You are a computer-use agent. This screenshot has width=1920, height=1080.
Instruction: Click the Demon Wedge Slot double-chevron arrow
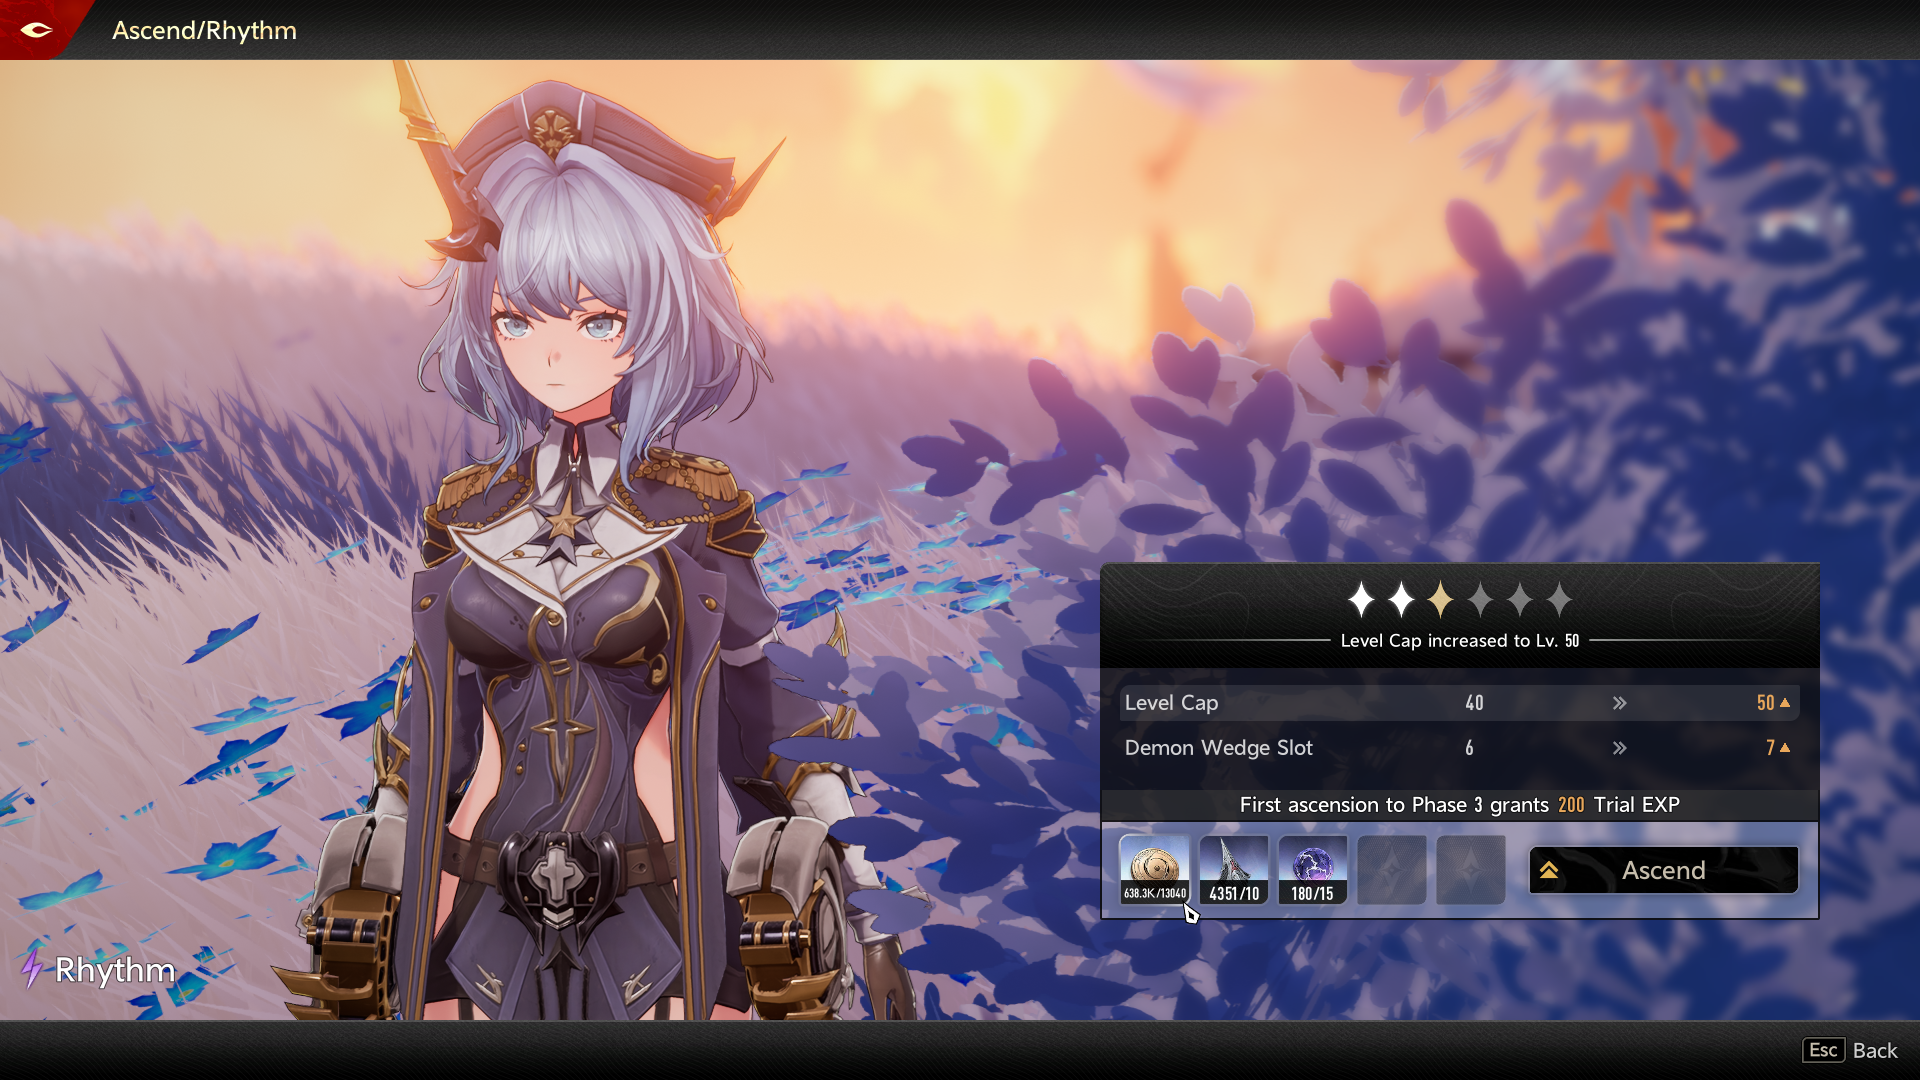click(1619, 748)
